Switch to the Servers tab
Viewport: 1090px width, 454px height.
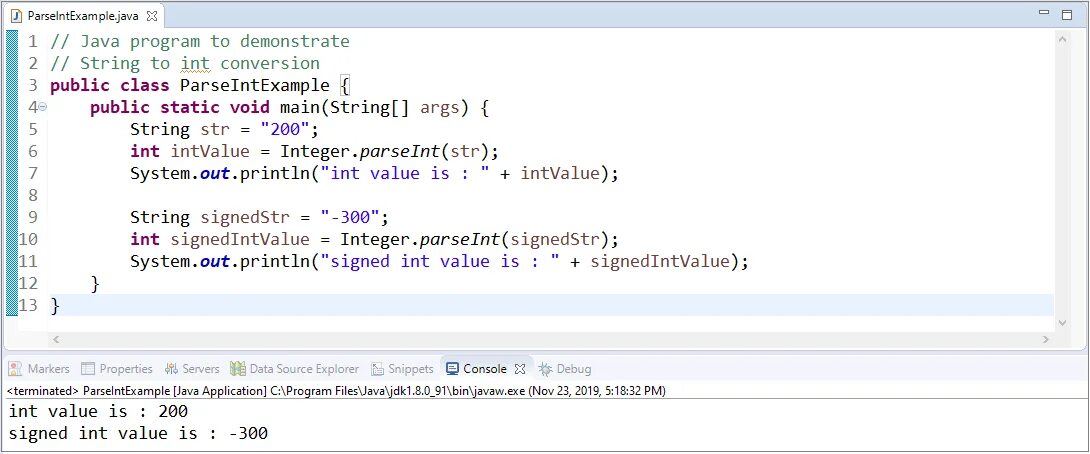[193, 368]
